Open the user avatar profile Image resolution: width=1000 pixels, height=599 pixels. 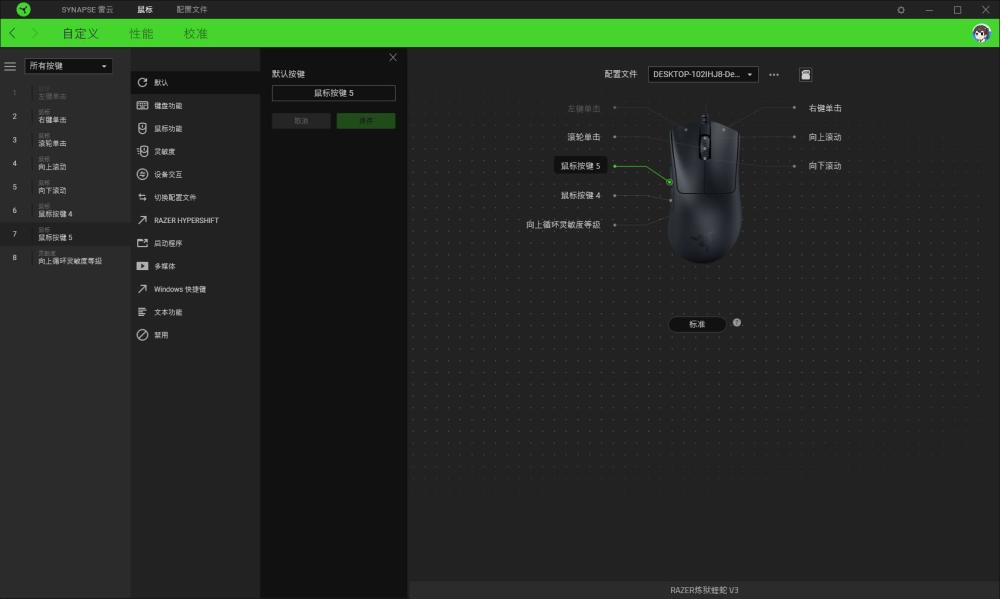(981, 33)
